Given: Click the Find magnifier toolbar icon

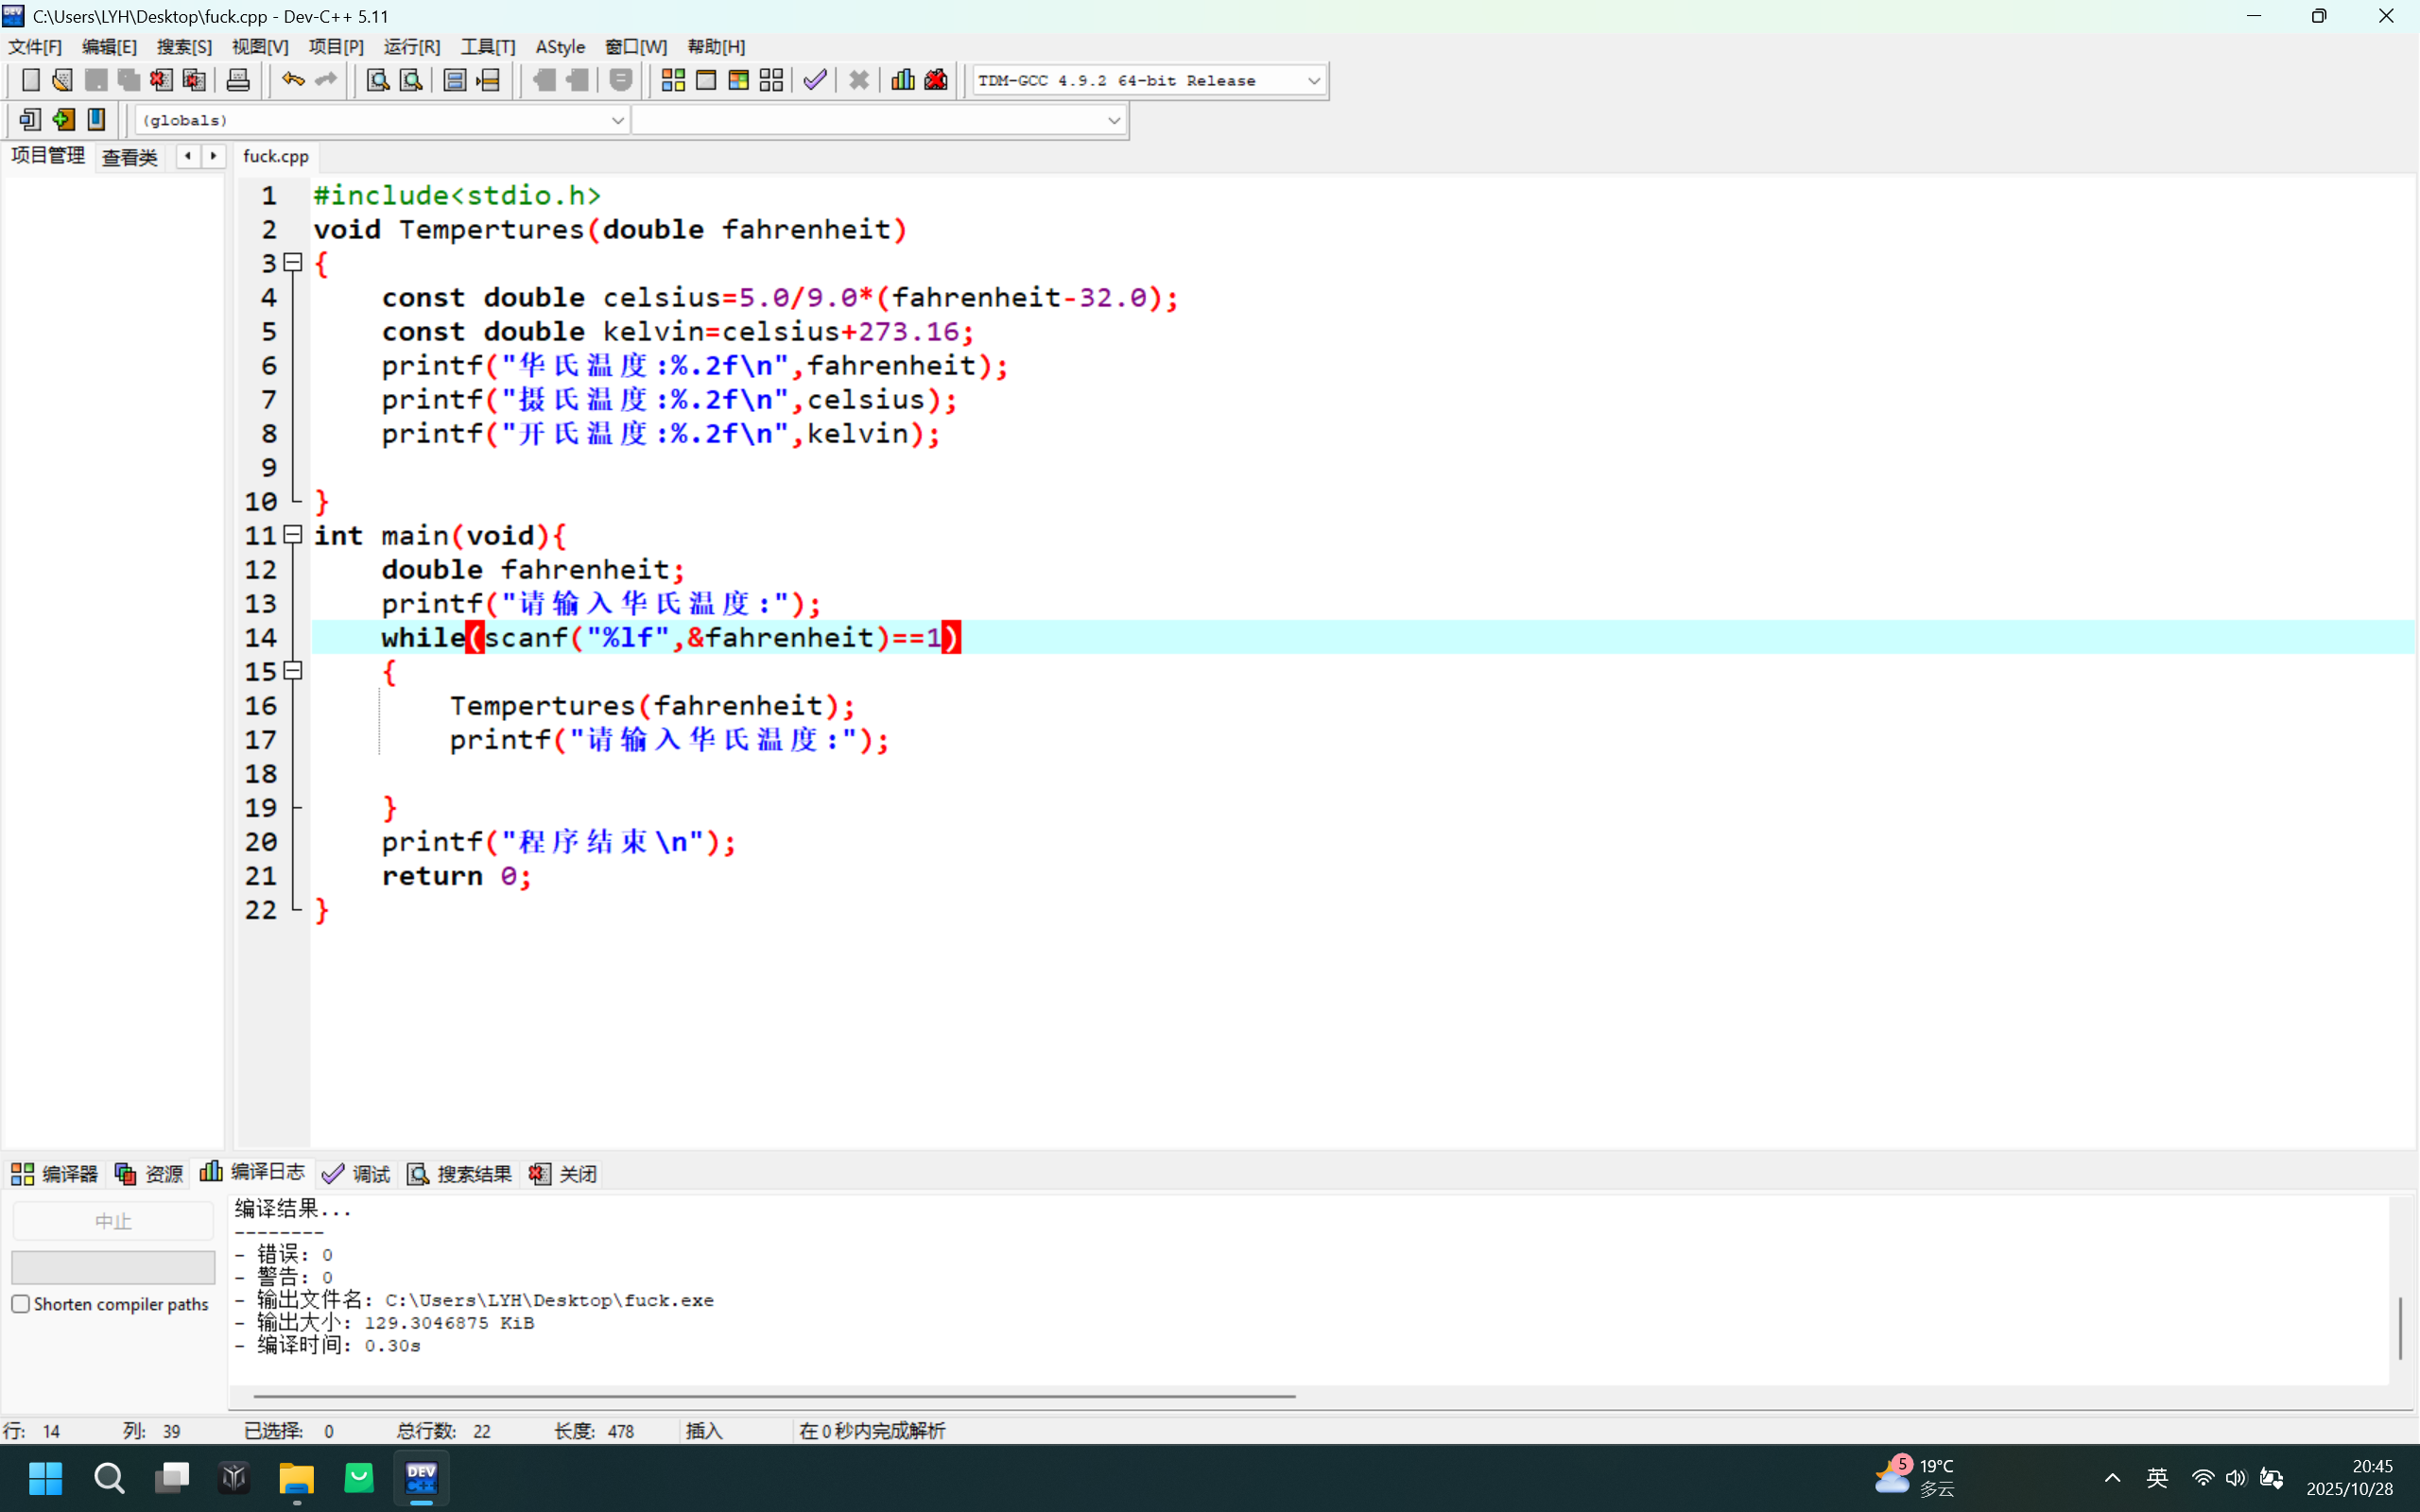Looking at the screenshot, I should tap(377, 80).
